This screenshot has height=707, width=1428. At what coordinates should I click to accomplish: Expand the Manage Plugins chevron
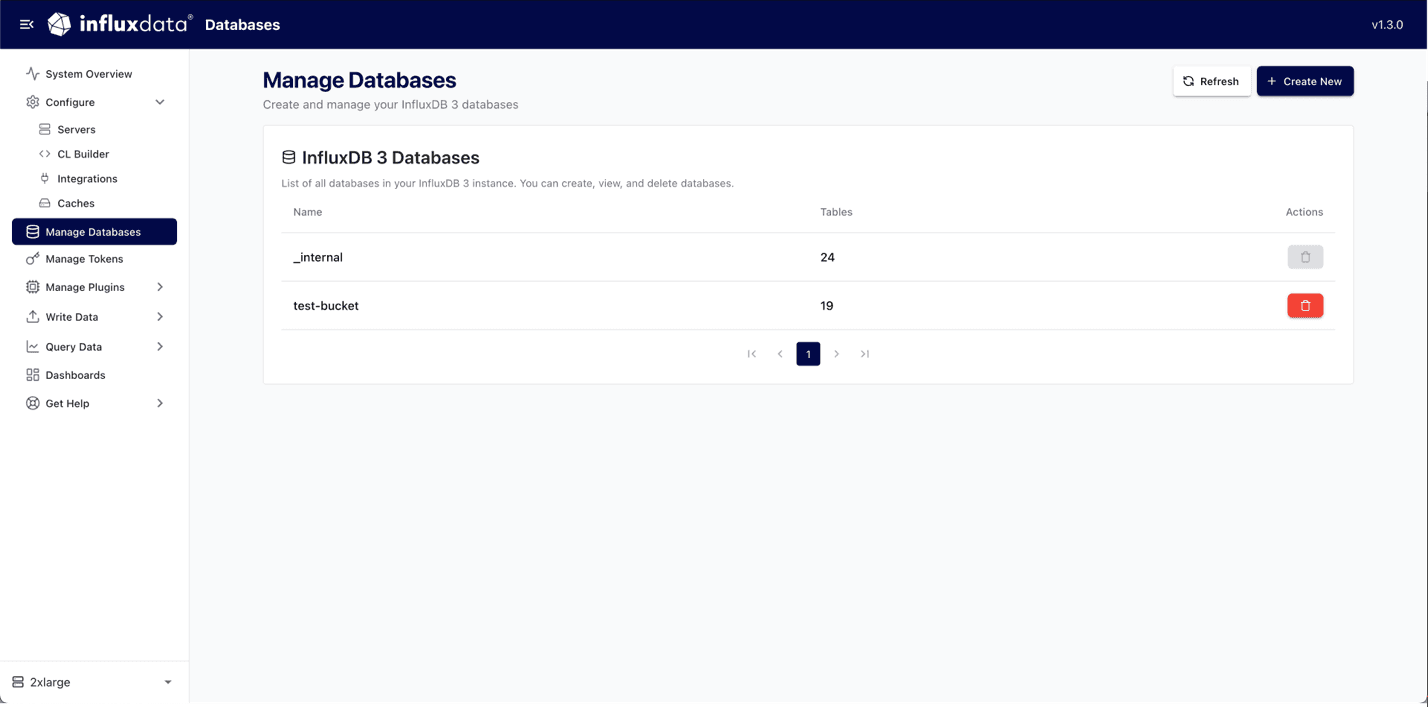tap(160, 287)
